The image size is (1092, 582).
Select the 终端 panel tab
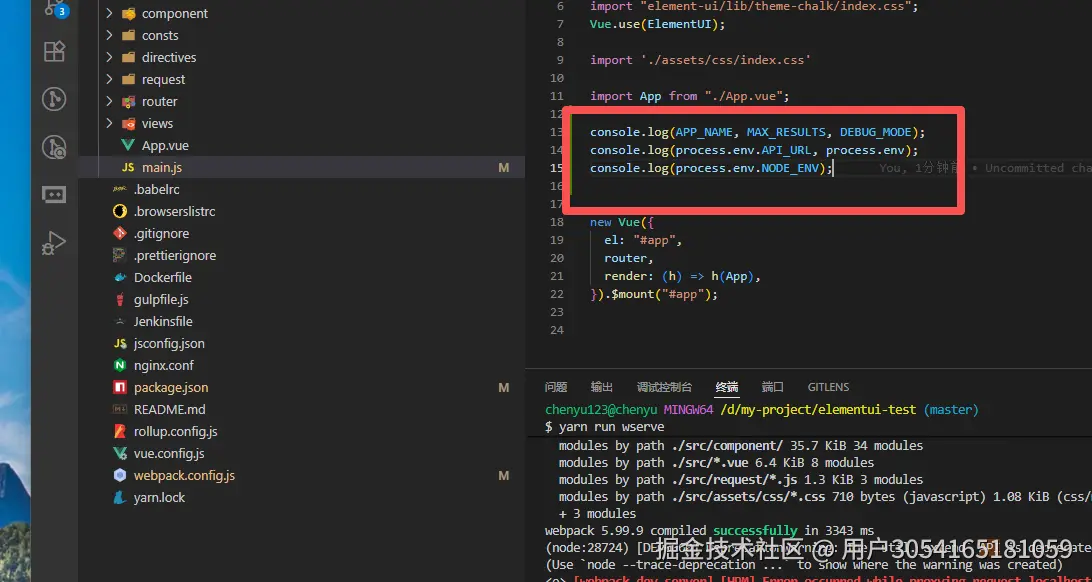point(727,387)
